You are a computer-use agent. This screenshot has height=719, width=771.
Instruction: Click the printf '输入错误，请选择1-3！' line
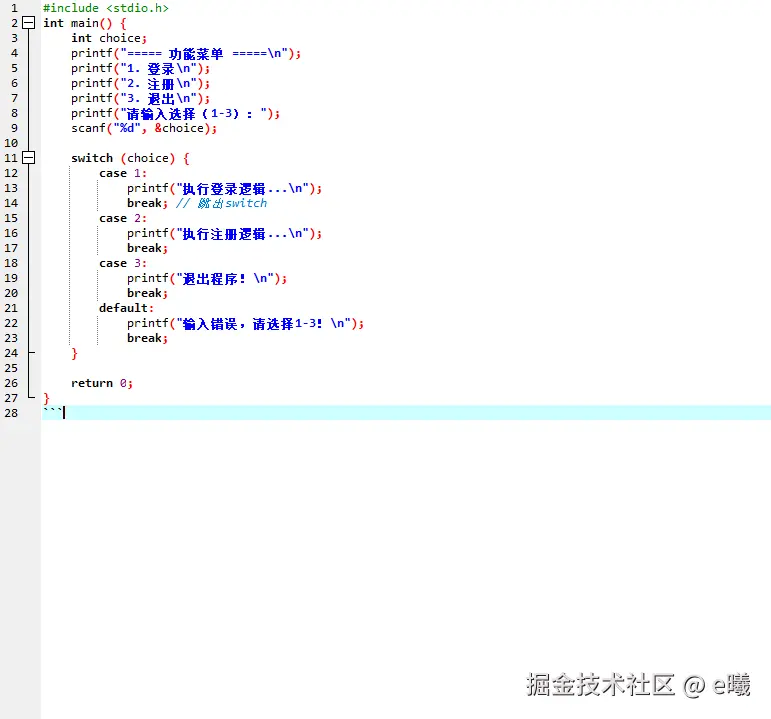point(245,323)
